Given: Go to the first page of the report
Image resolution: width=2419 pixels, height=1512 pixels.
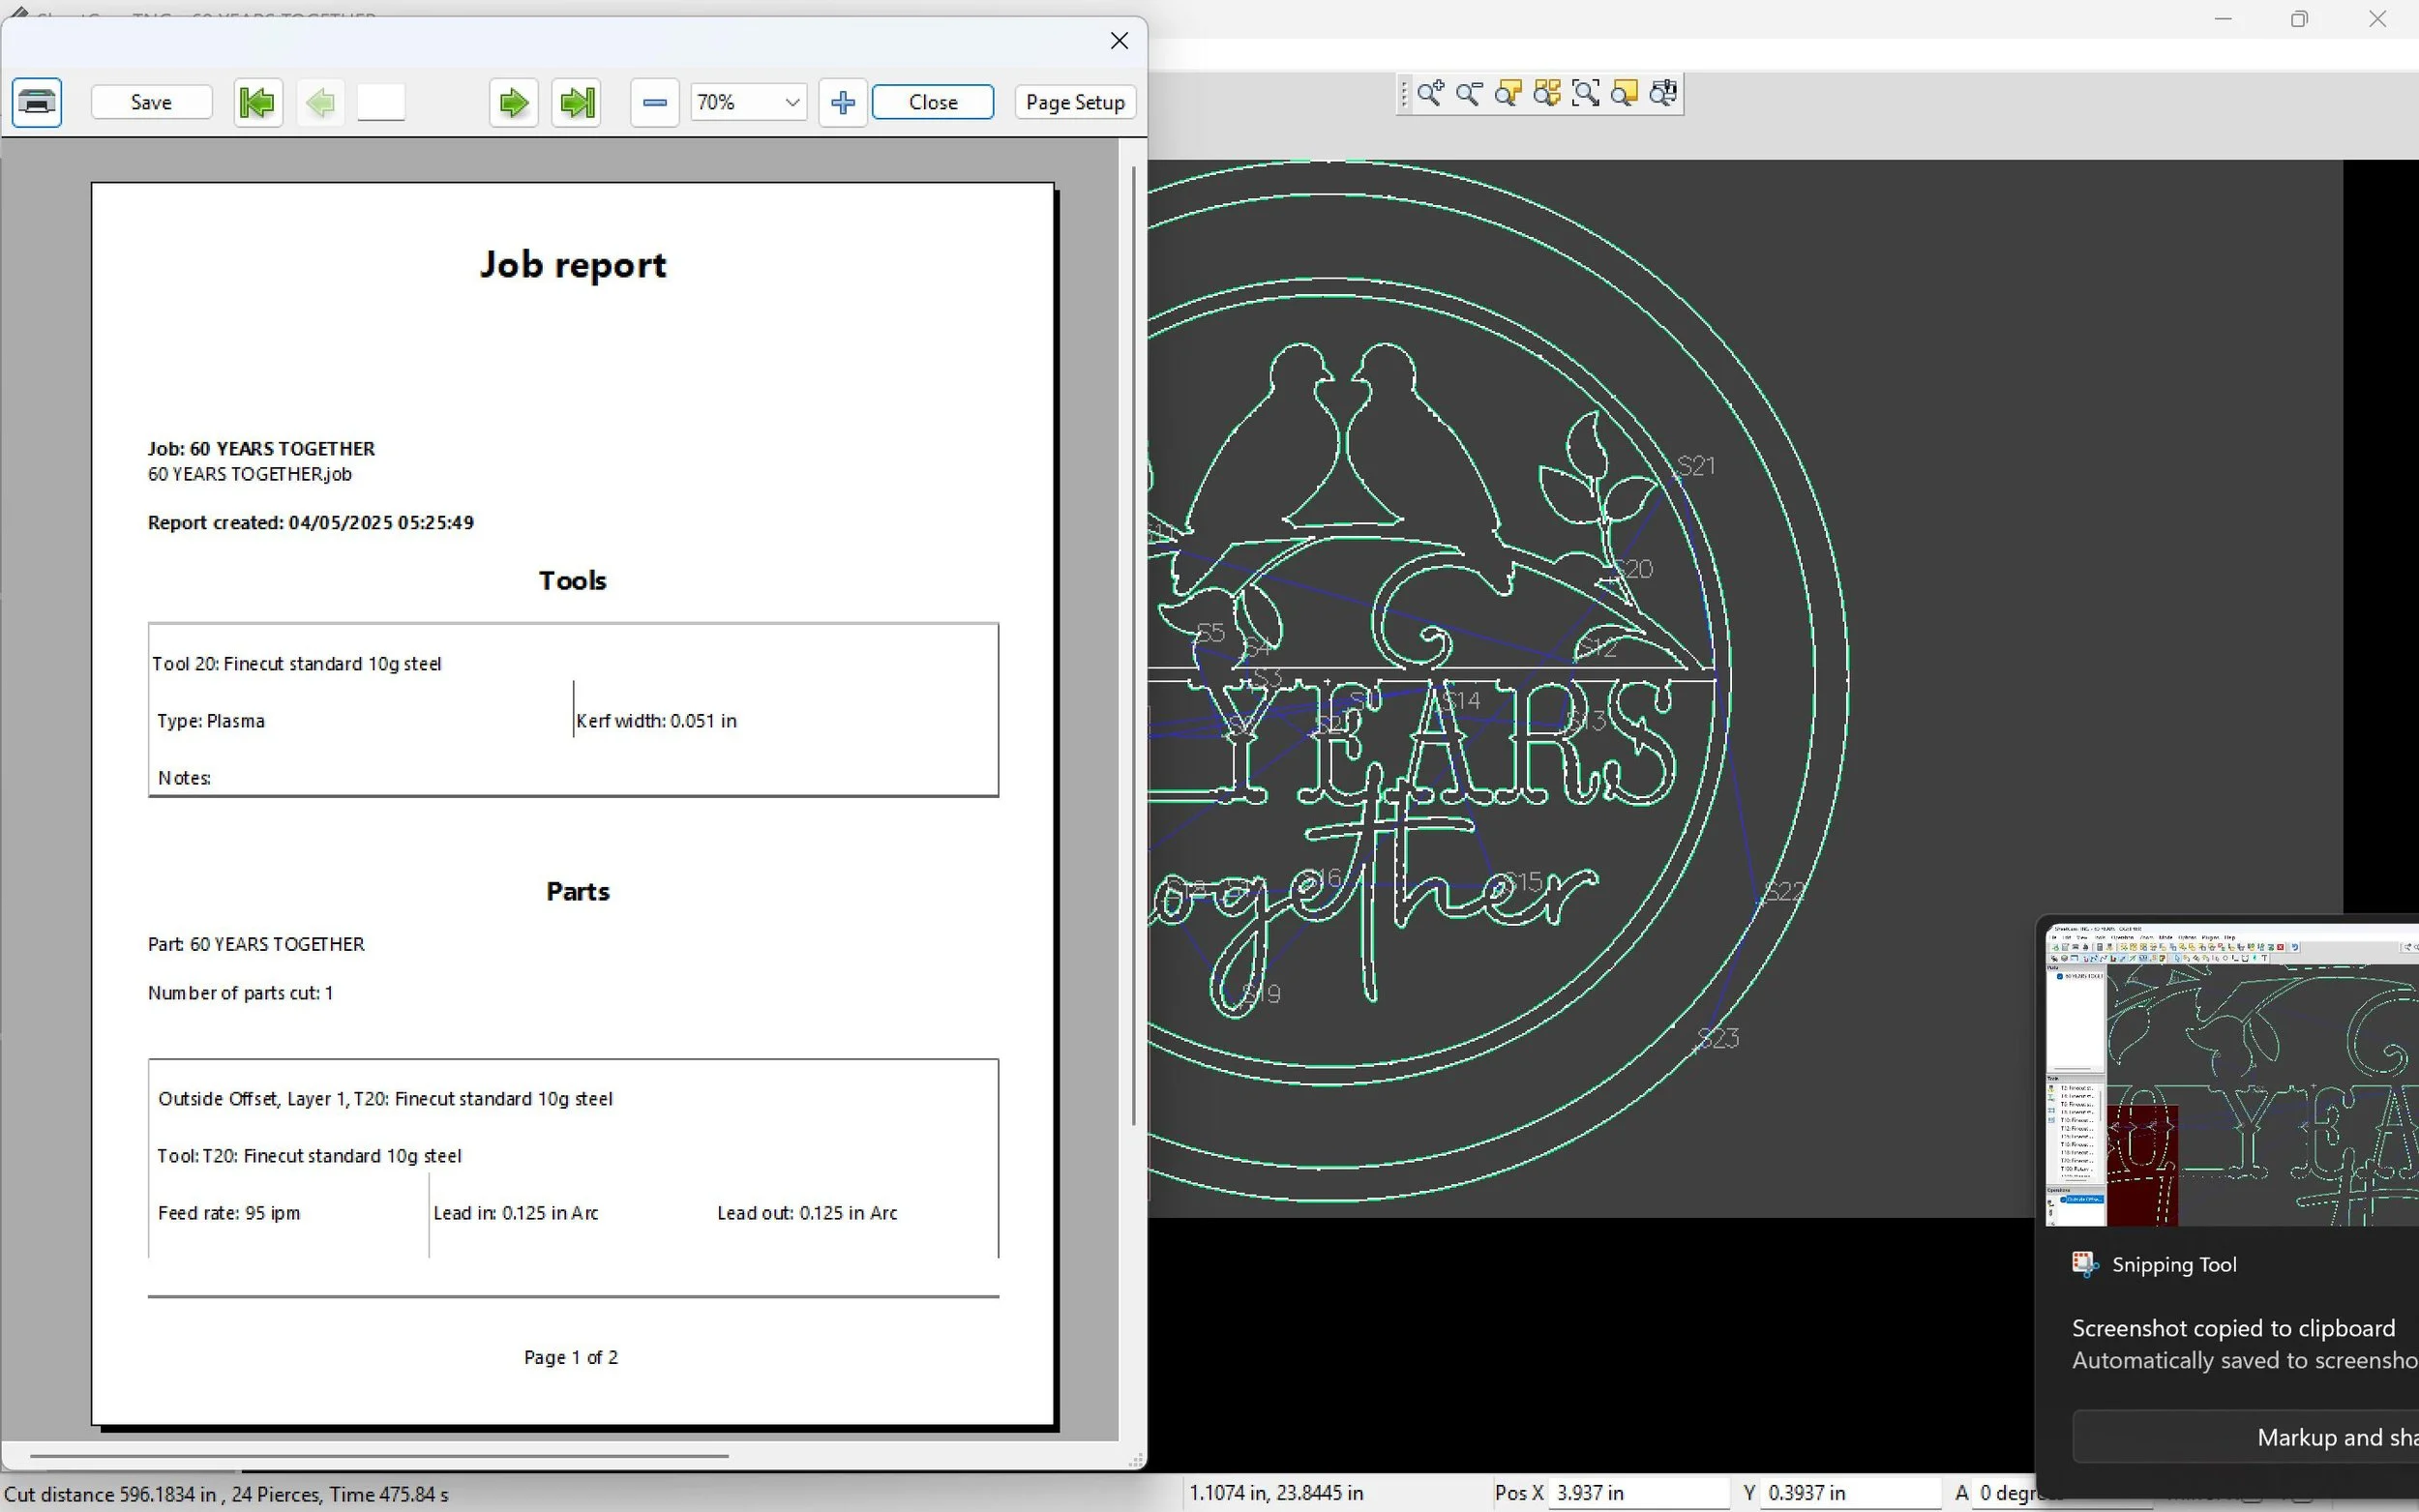Looking at the screenshot, I should [257, 102].
